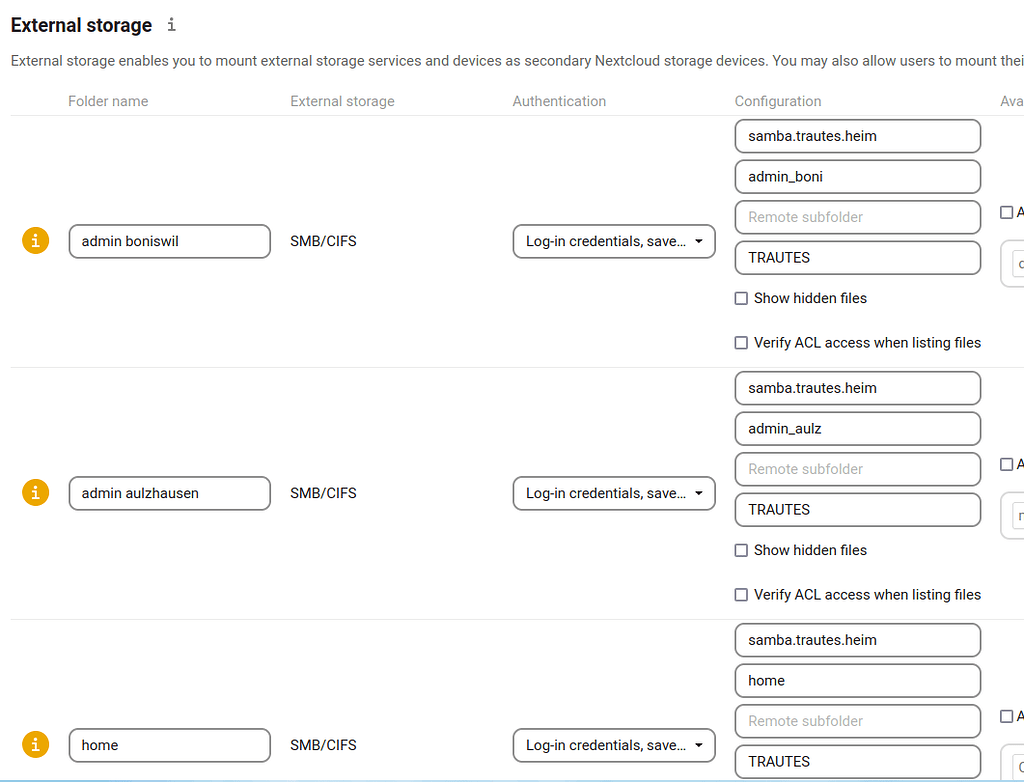
Task: Click the admin aulzhausen folder name field
Action: 169,493
